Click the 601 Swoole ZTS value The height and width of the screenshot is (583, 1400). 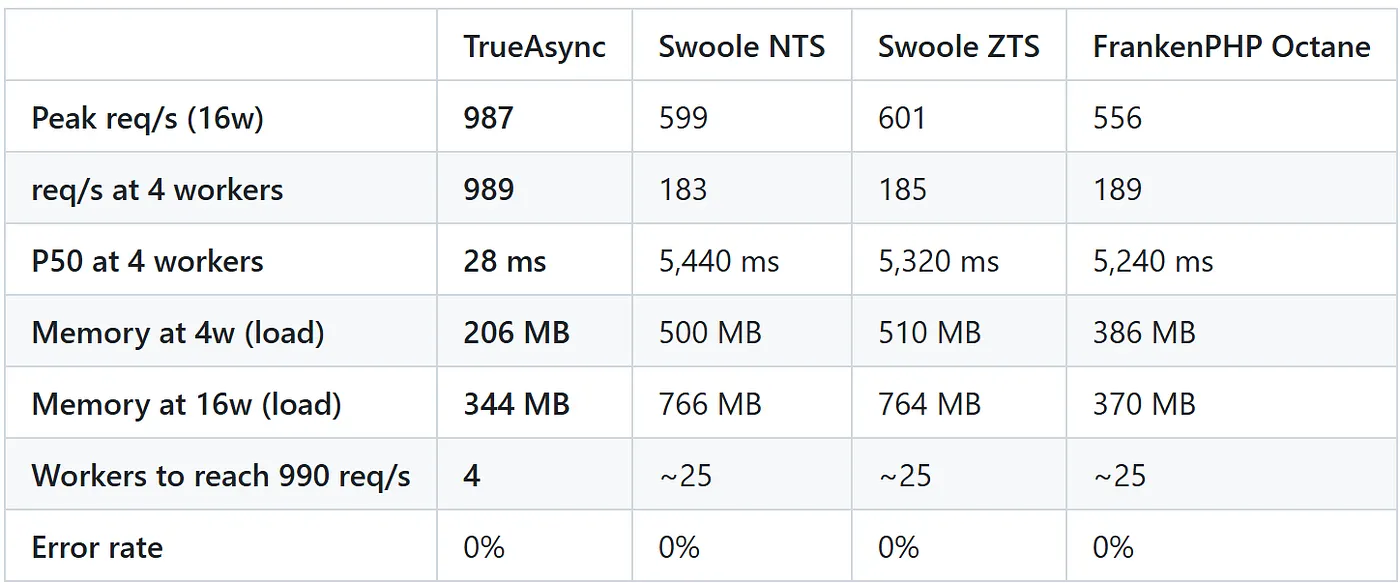(902, 118)
